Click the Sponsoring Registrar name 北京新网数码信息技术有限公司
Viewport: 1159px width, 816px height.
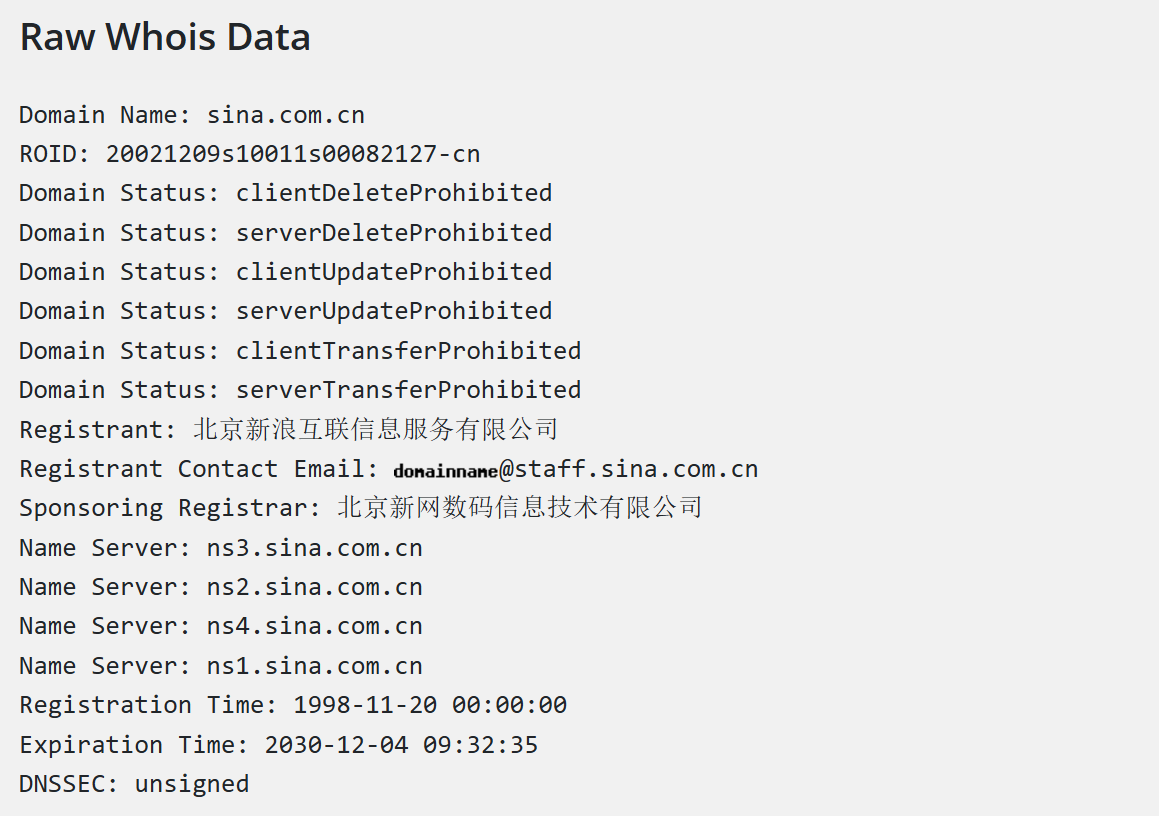pos(520,508)
